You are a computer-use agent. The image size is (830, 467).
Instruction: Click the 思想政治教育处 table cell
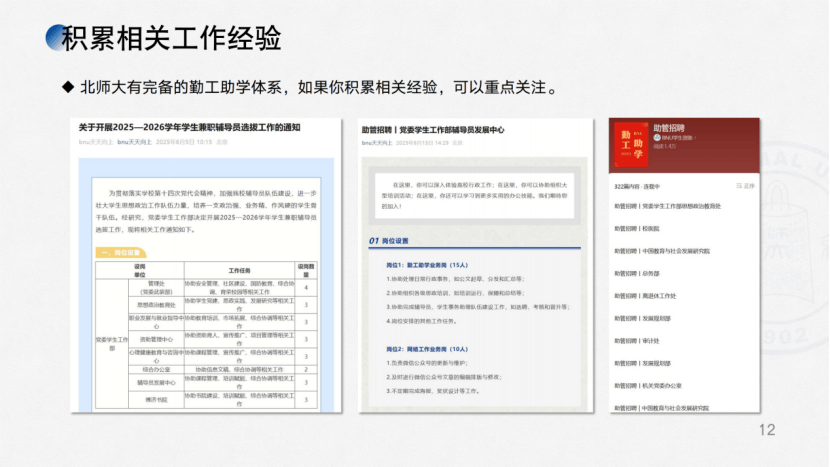[156, 304]
